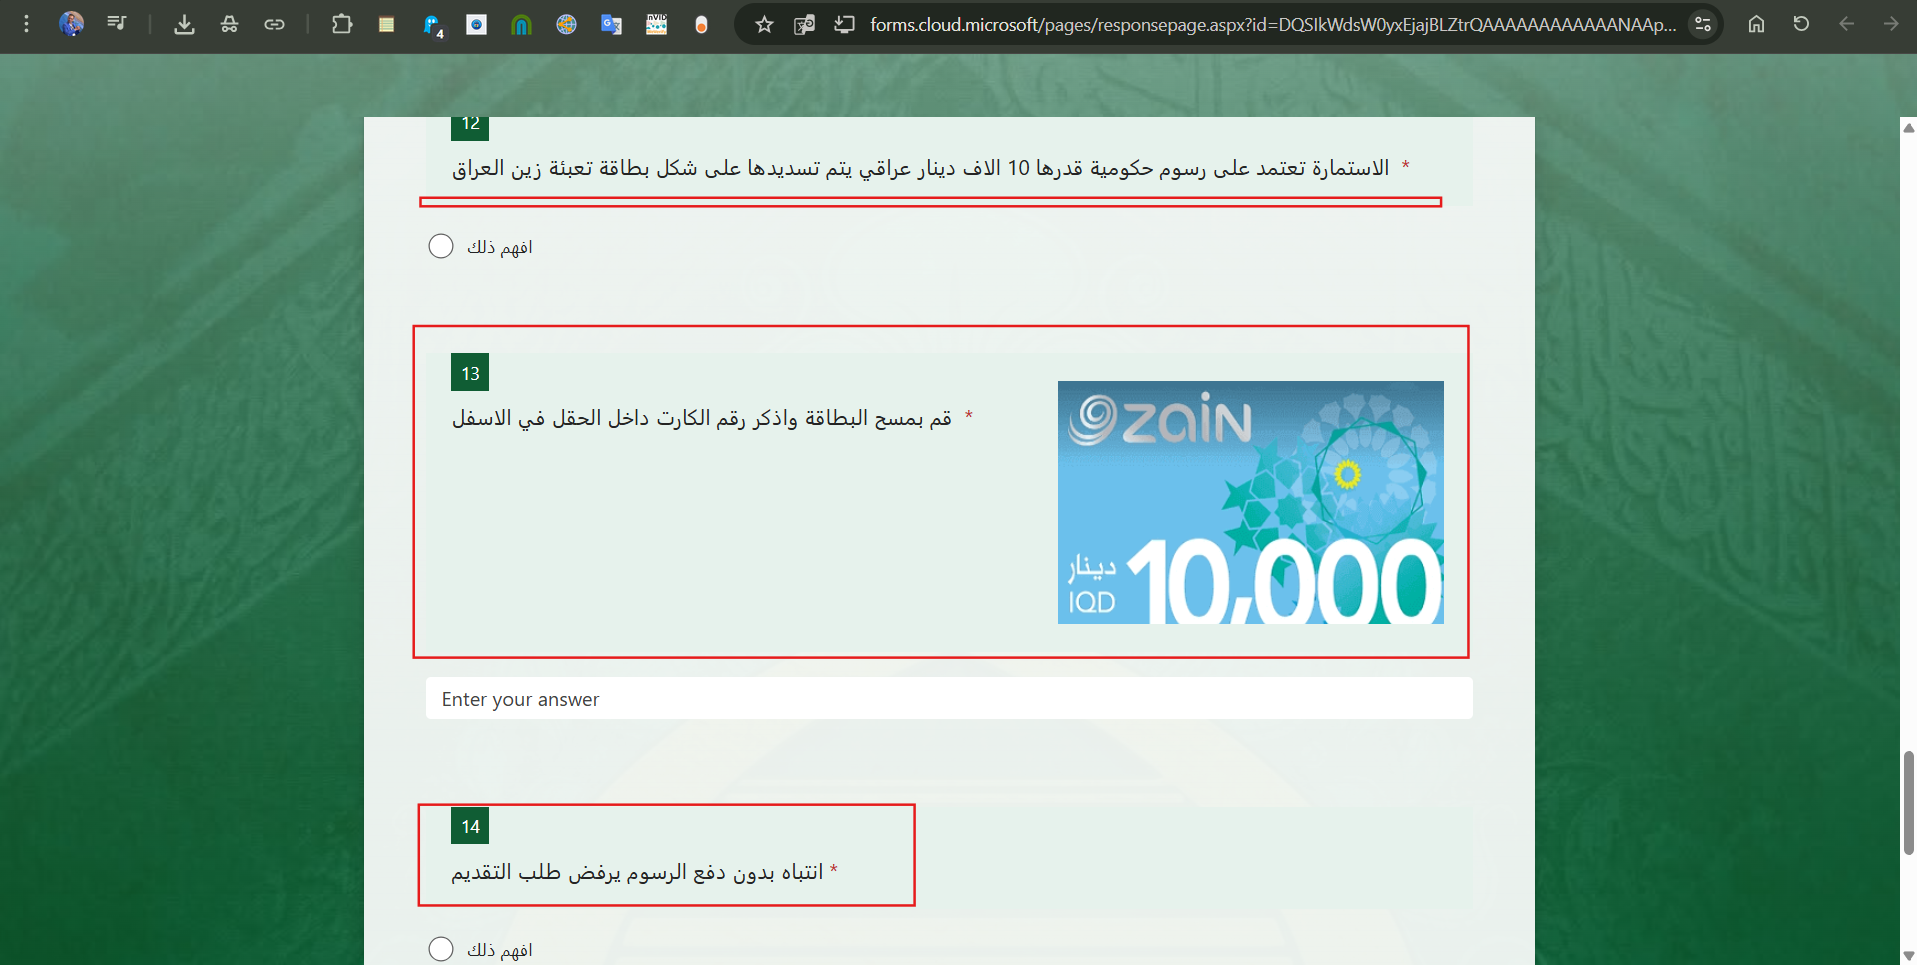Open the browser three-dot menu
1917x965 pixels.
pos(27,24)
